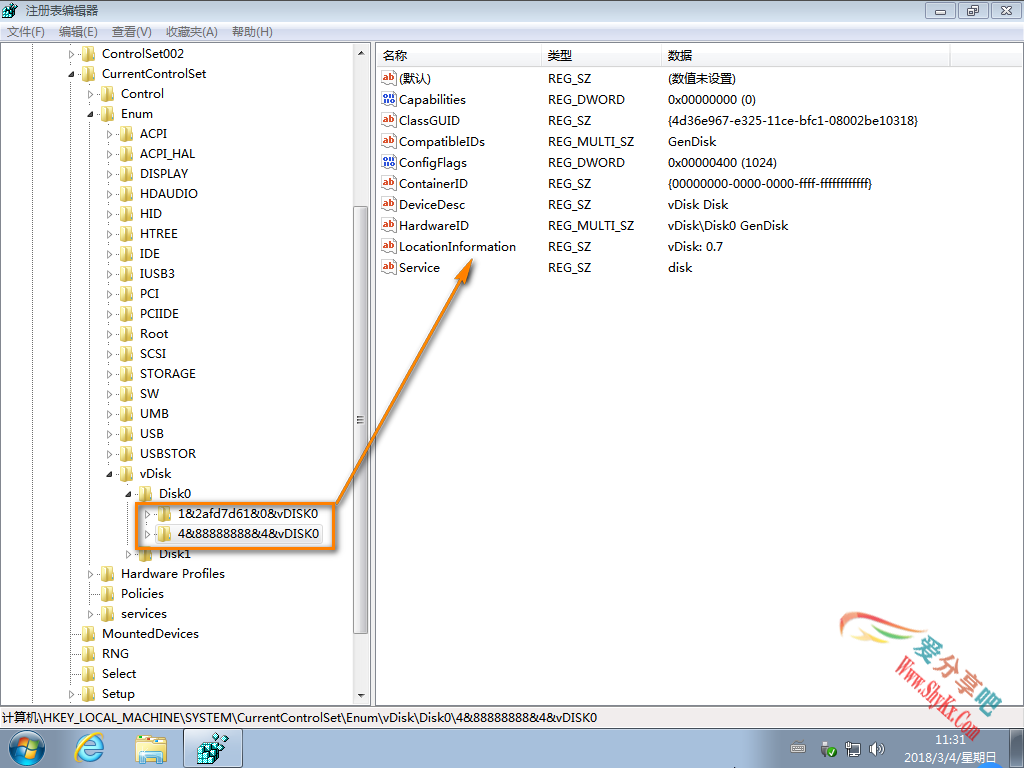This screenshot has height=768, width=1024.
Task: Select the PCIIDE folder icon
Action: point(126,314)
